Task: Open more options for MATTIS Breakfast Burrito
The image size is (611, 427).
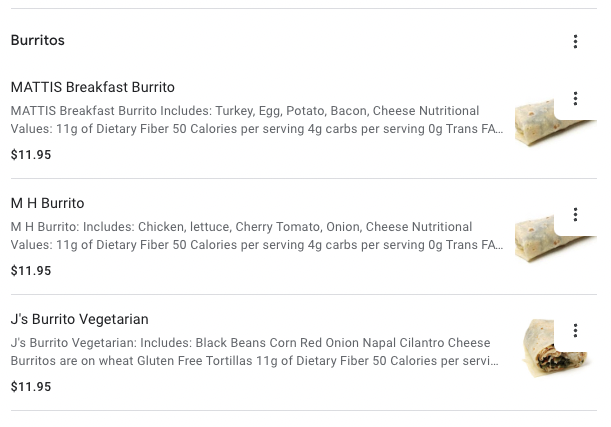Action: 575,99
